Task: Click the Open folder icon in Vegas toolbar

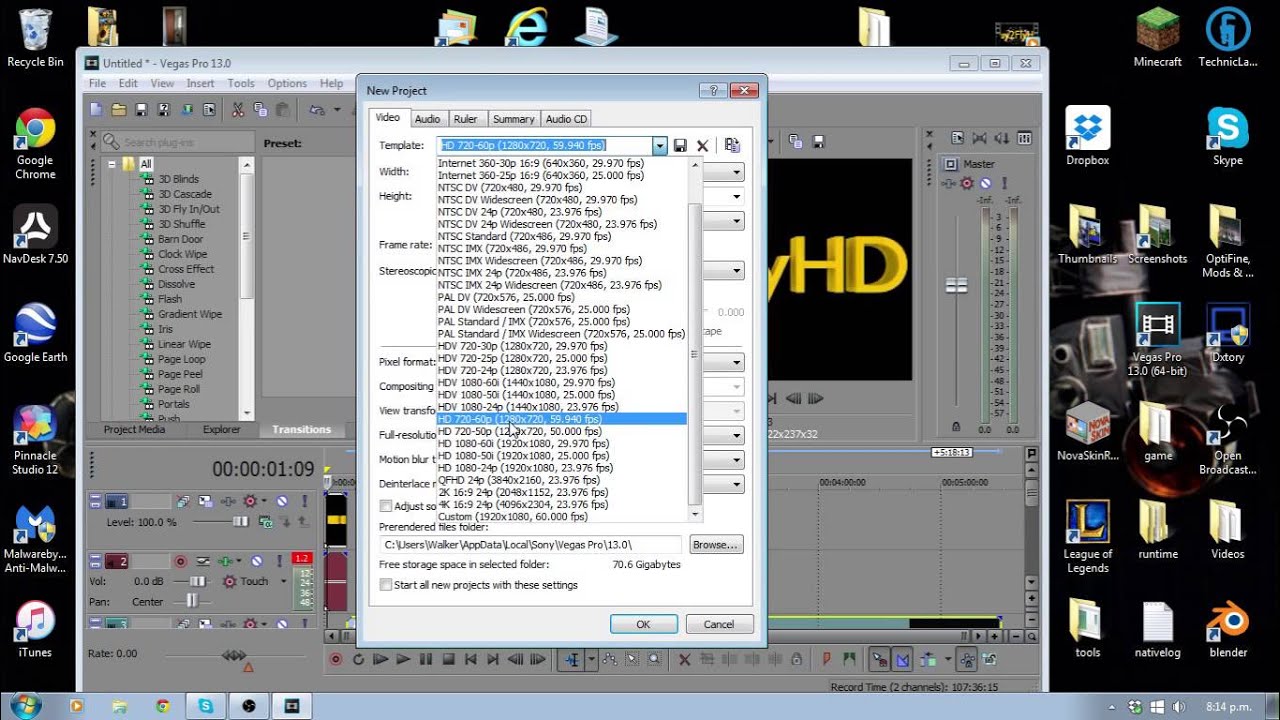Action: click(x=119, y=110)
